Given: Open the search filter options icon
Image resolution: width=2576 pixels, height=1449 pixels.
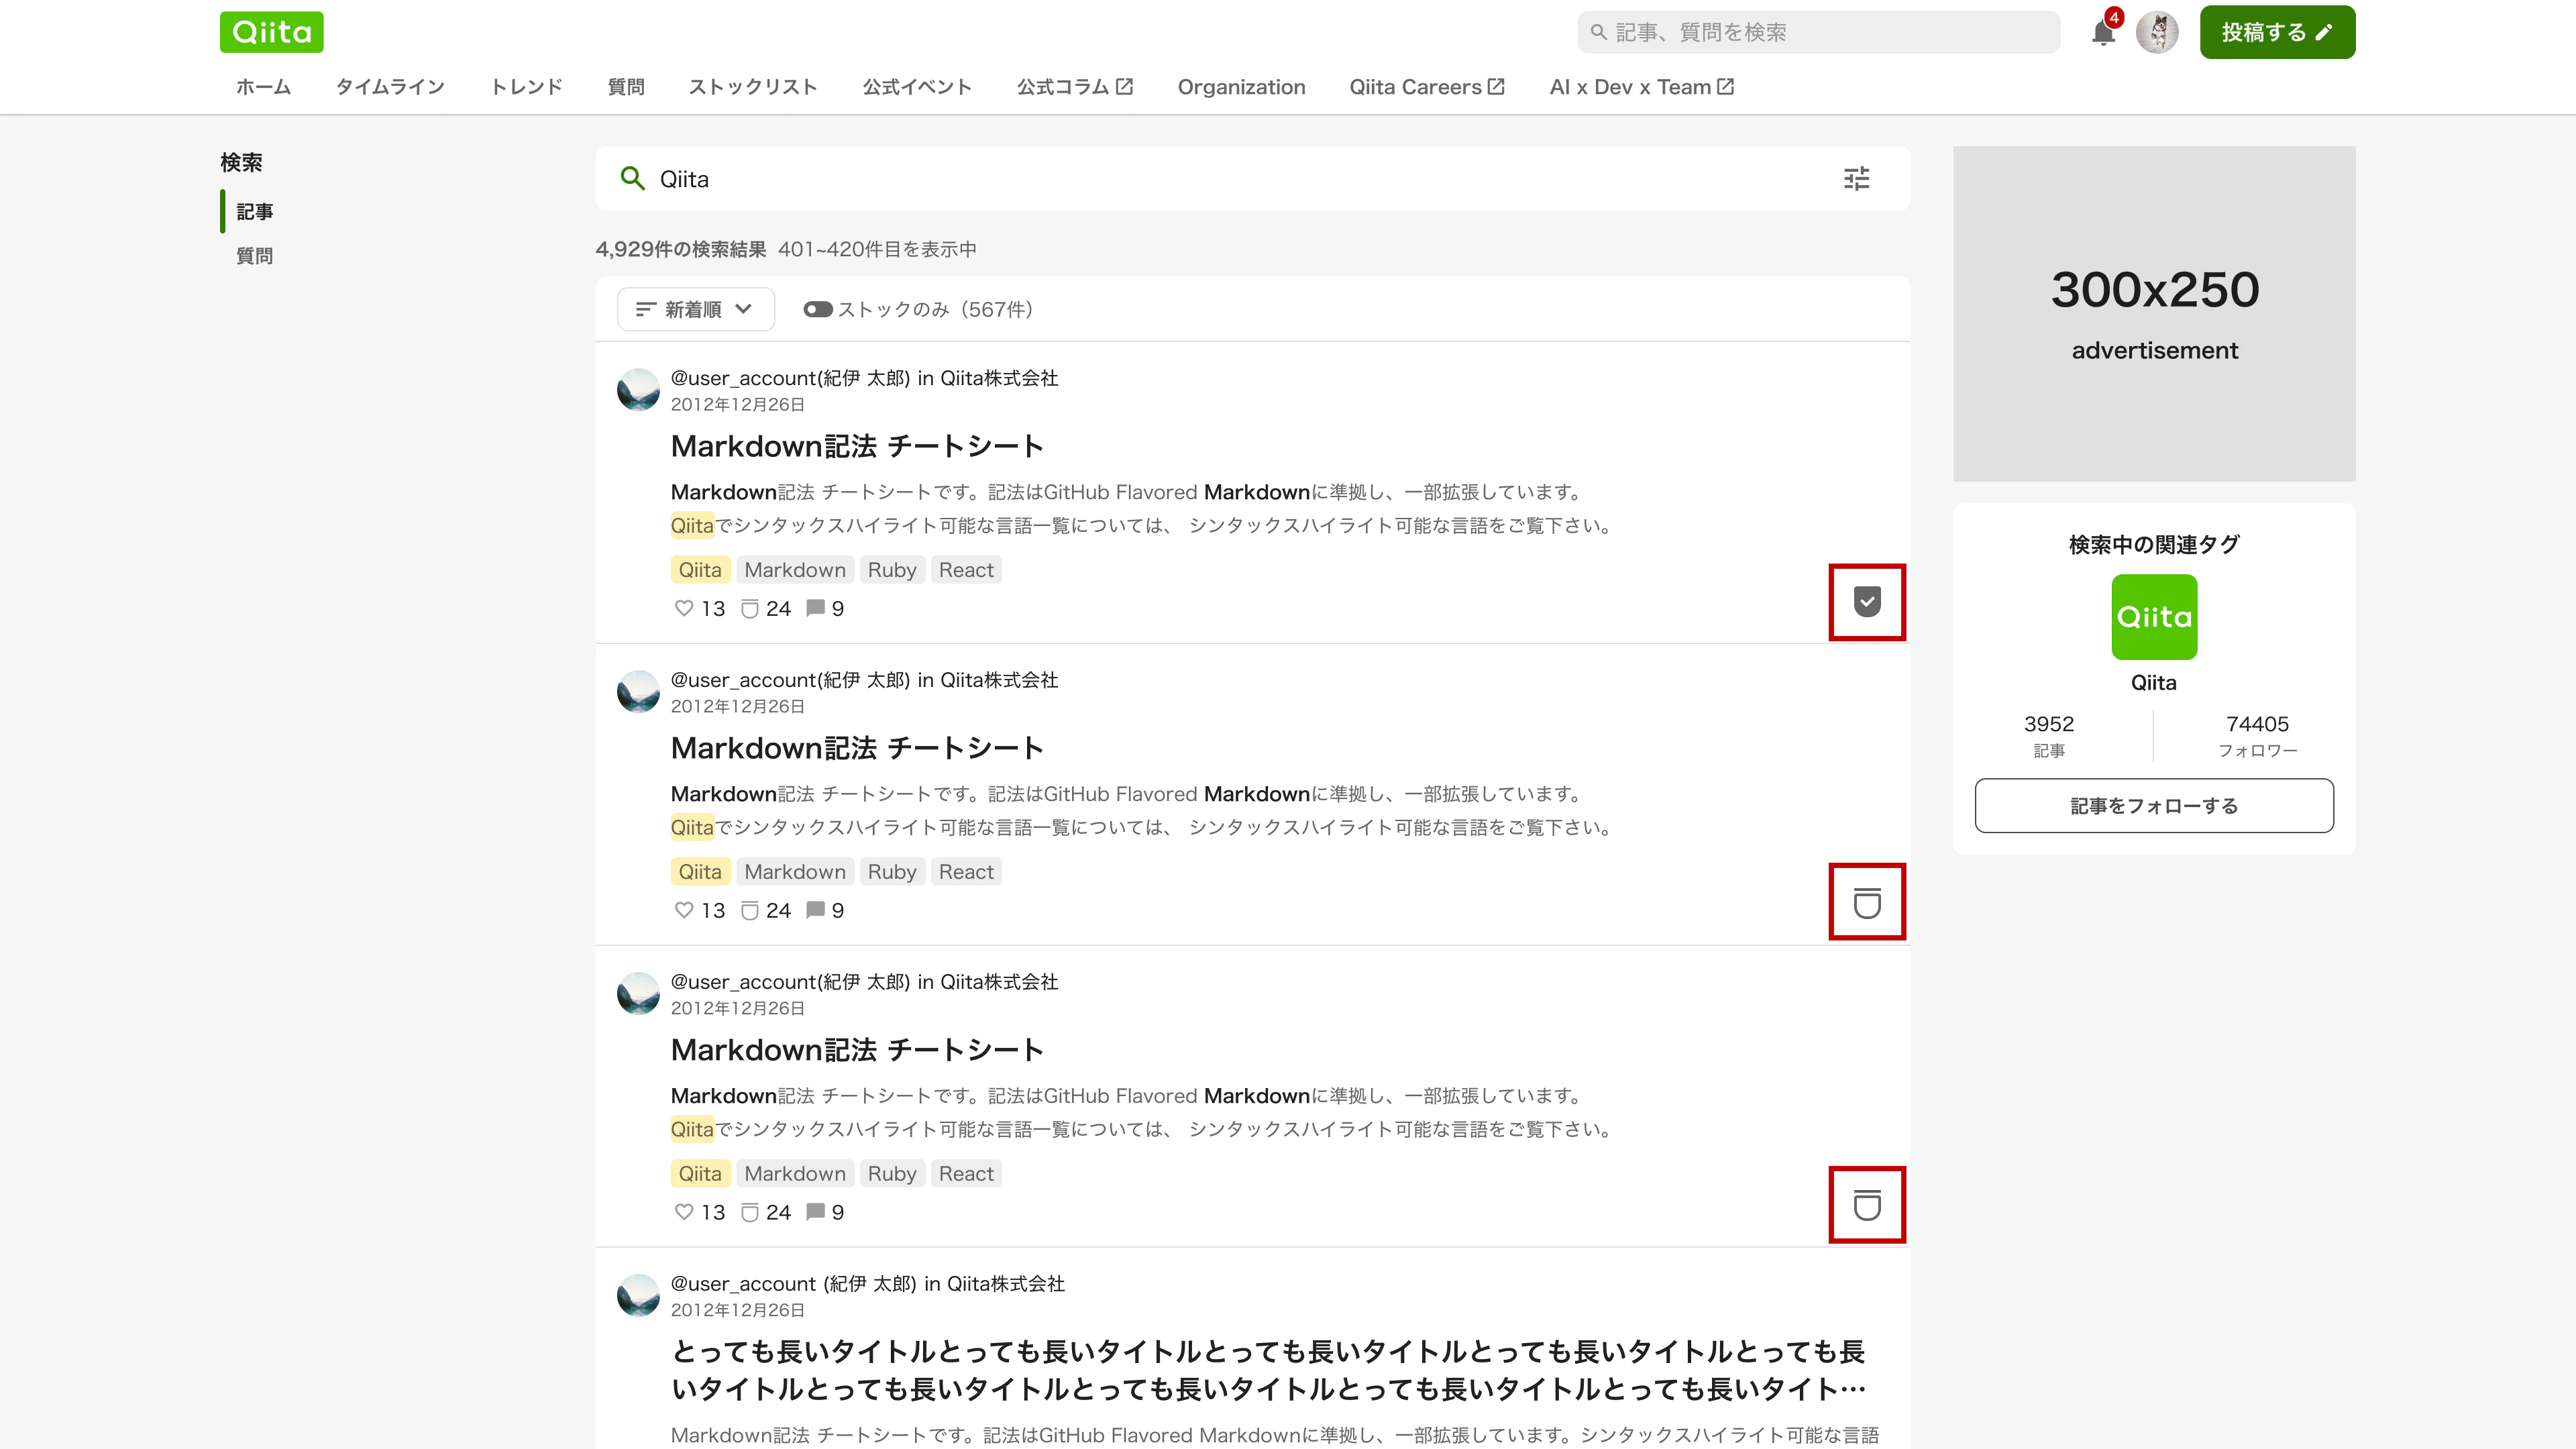Looking at the screenshot, I should pyautogui.click(x=1857, y=179).
